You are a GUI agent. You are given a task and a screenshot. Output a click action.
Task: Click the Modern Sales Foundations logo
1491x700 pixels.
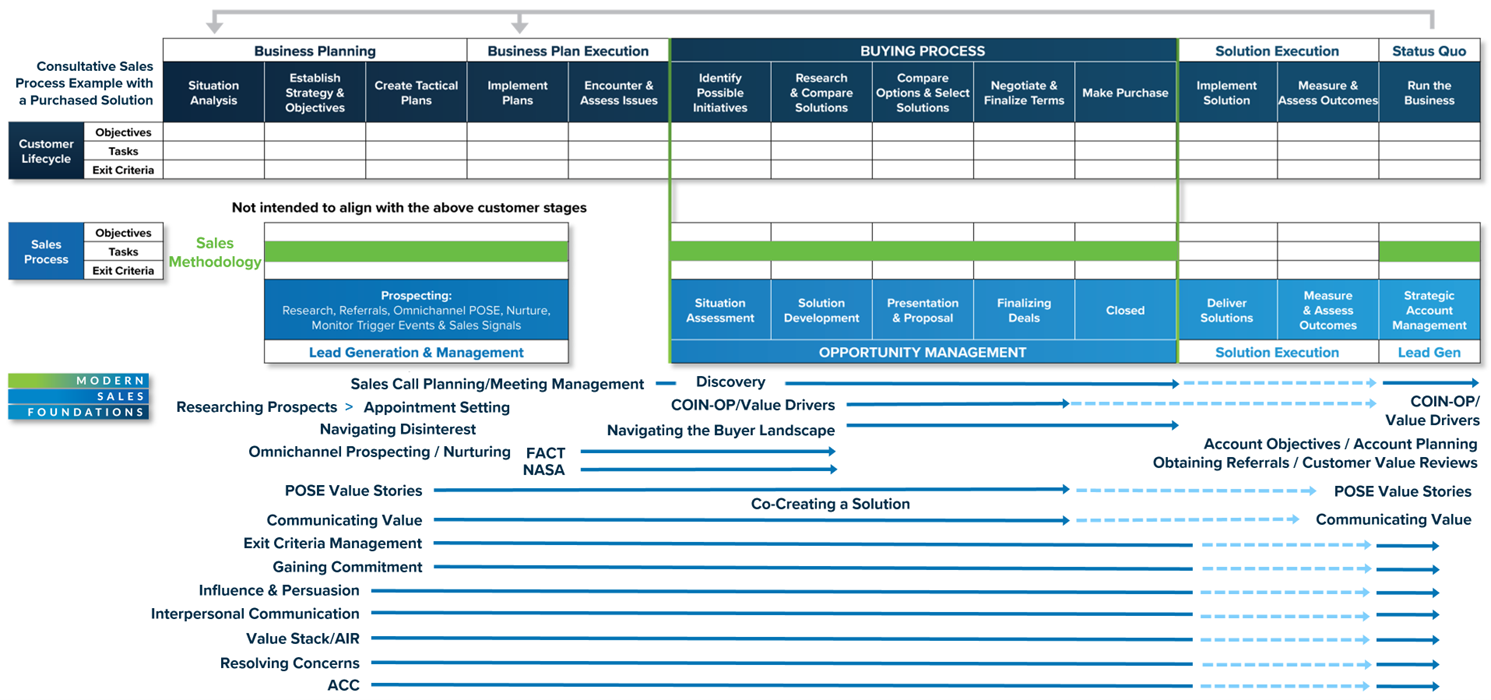coord(79,396)
